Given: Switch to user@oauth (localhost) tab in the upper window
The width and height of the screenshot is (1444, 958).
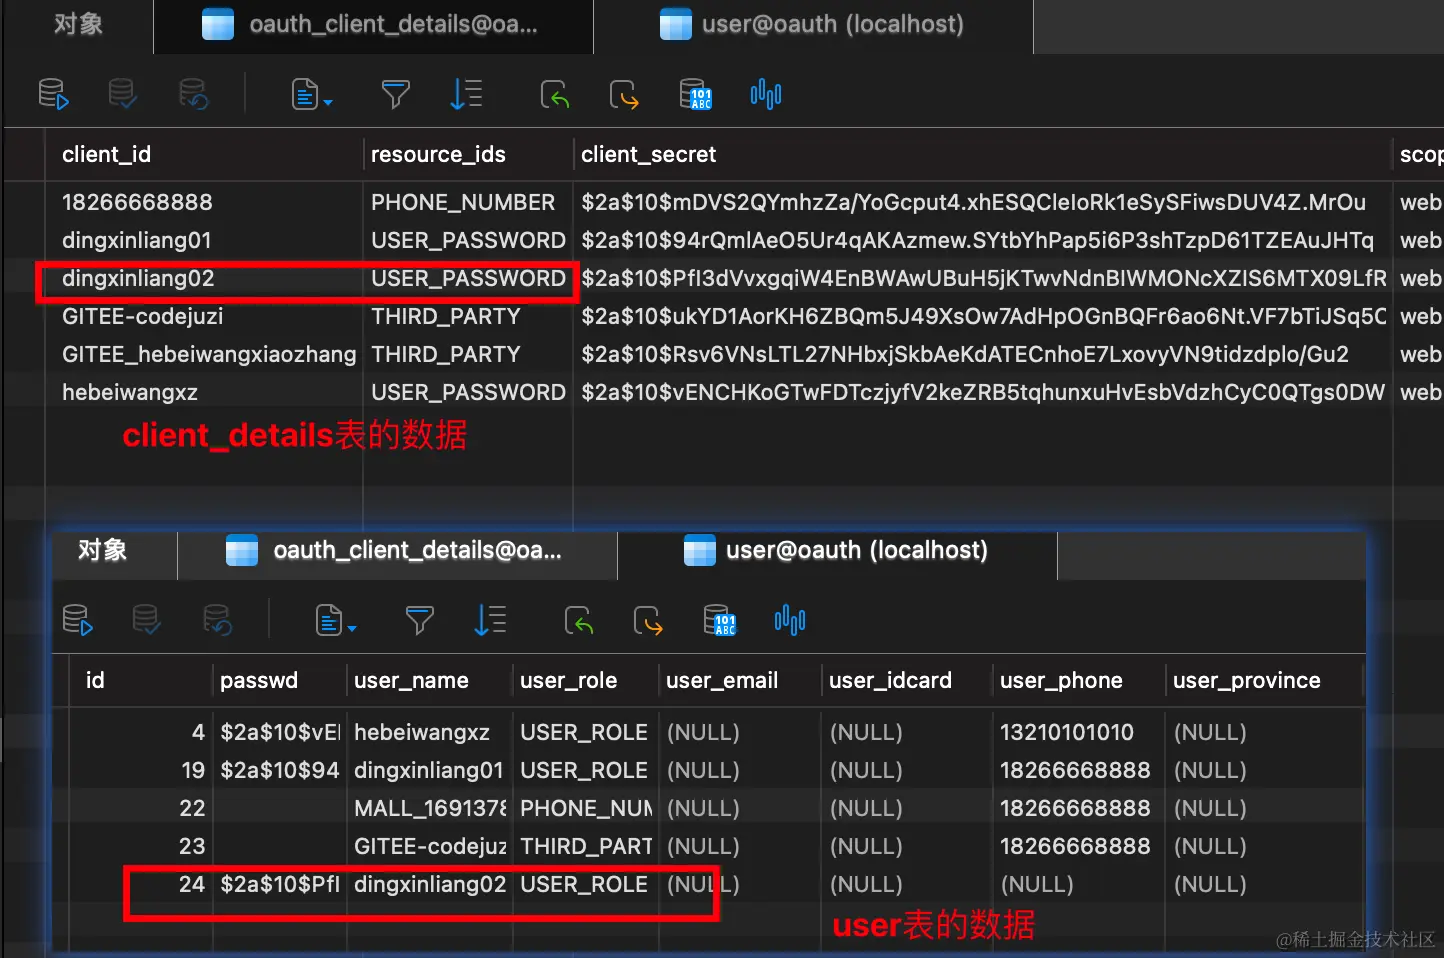Looking at the screenshot, I should coord(813,25).
